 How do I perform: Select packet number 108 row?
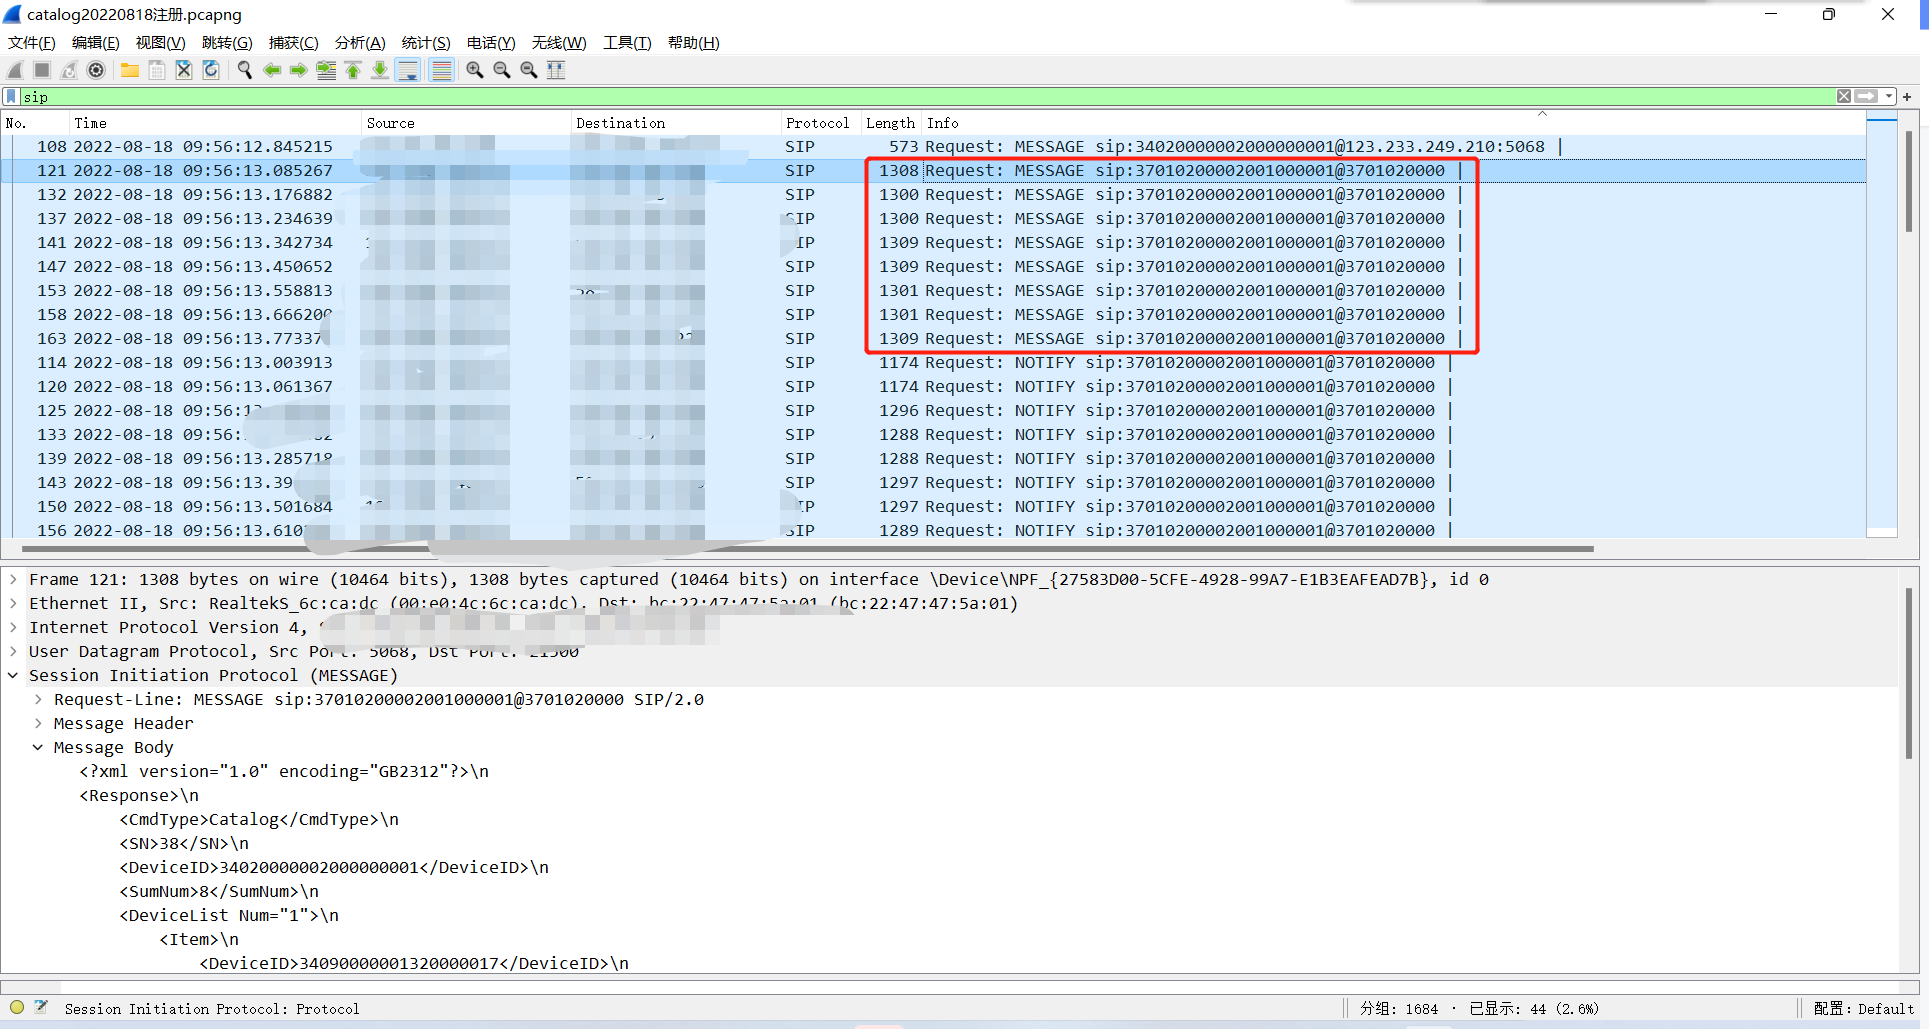click(934, 147)
